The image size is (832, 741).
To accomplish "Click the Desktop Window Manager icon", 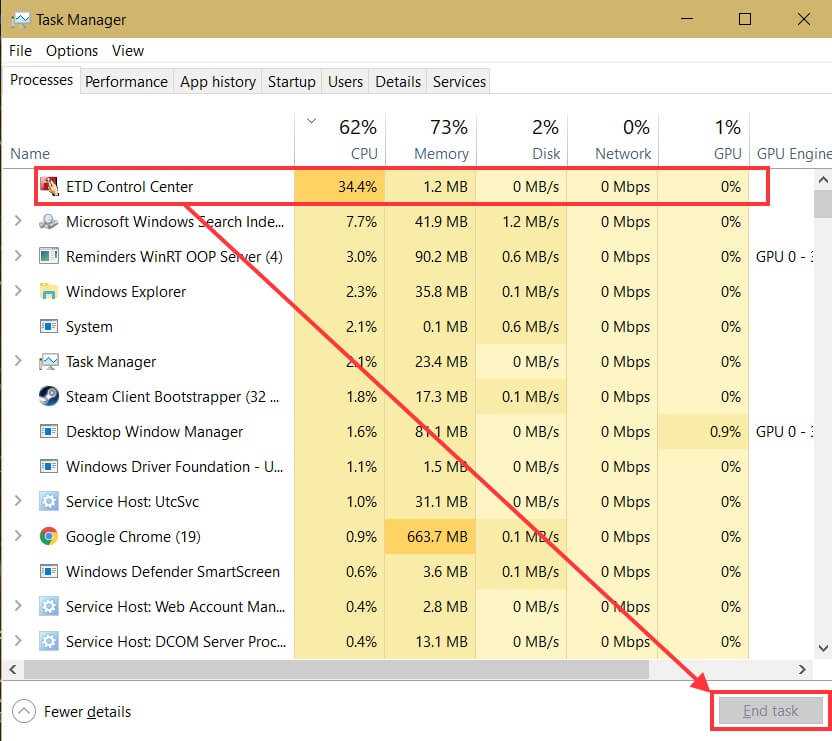I will [x=48, y=432].
